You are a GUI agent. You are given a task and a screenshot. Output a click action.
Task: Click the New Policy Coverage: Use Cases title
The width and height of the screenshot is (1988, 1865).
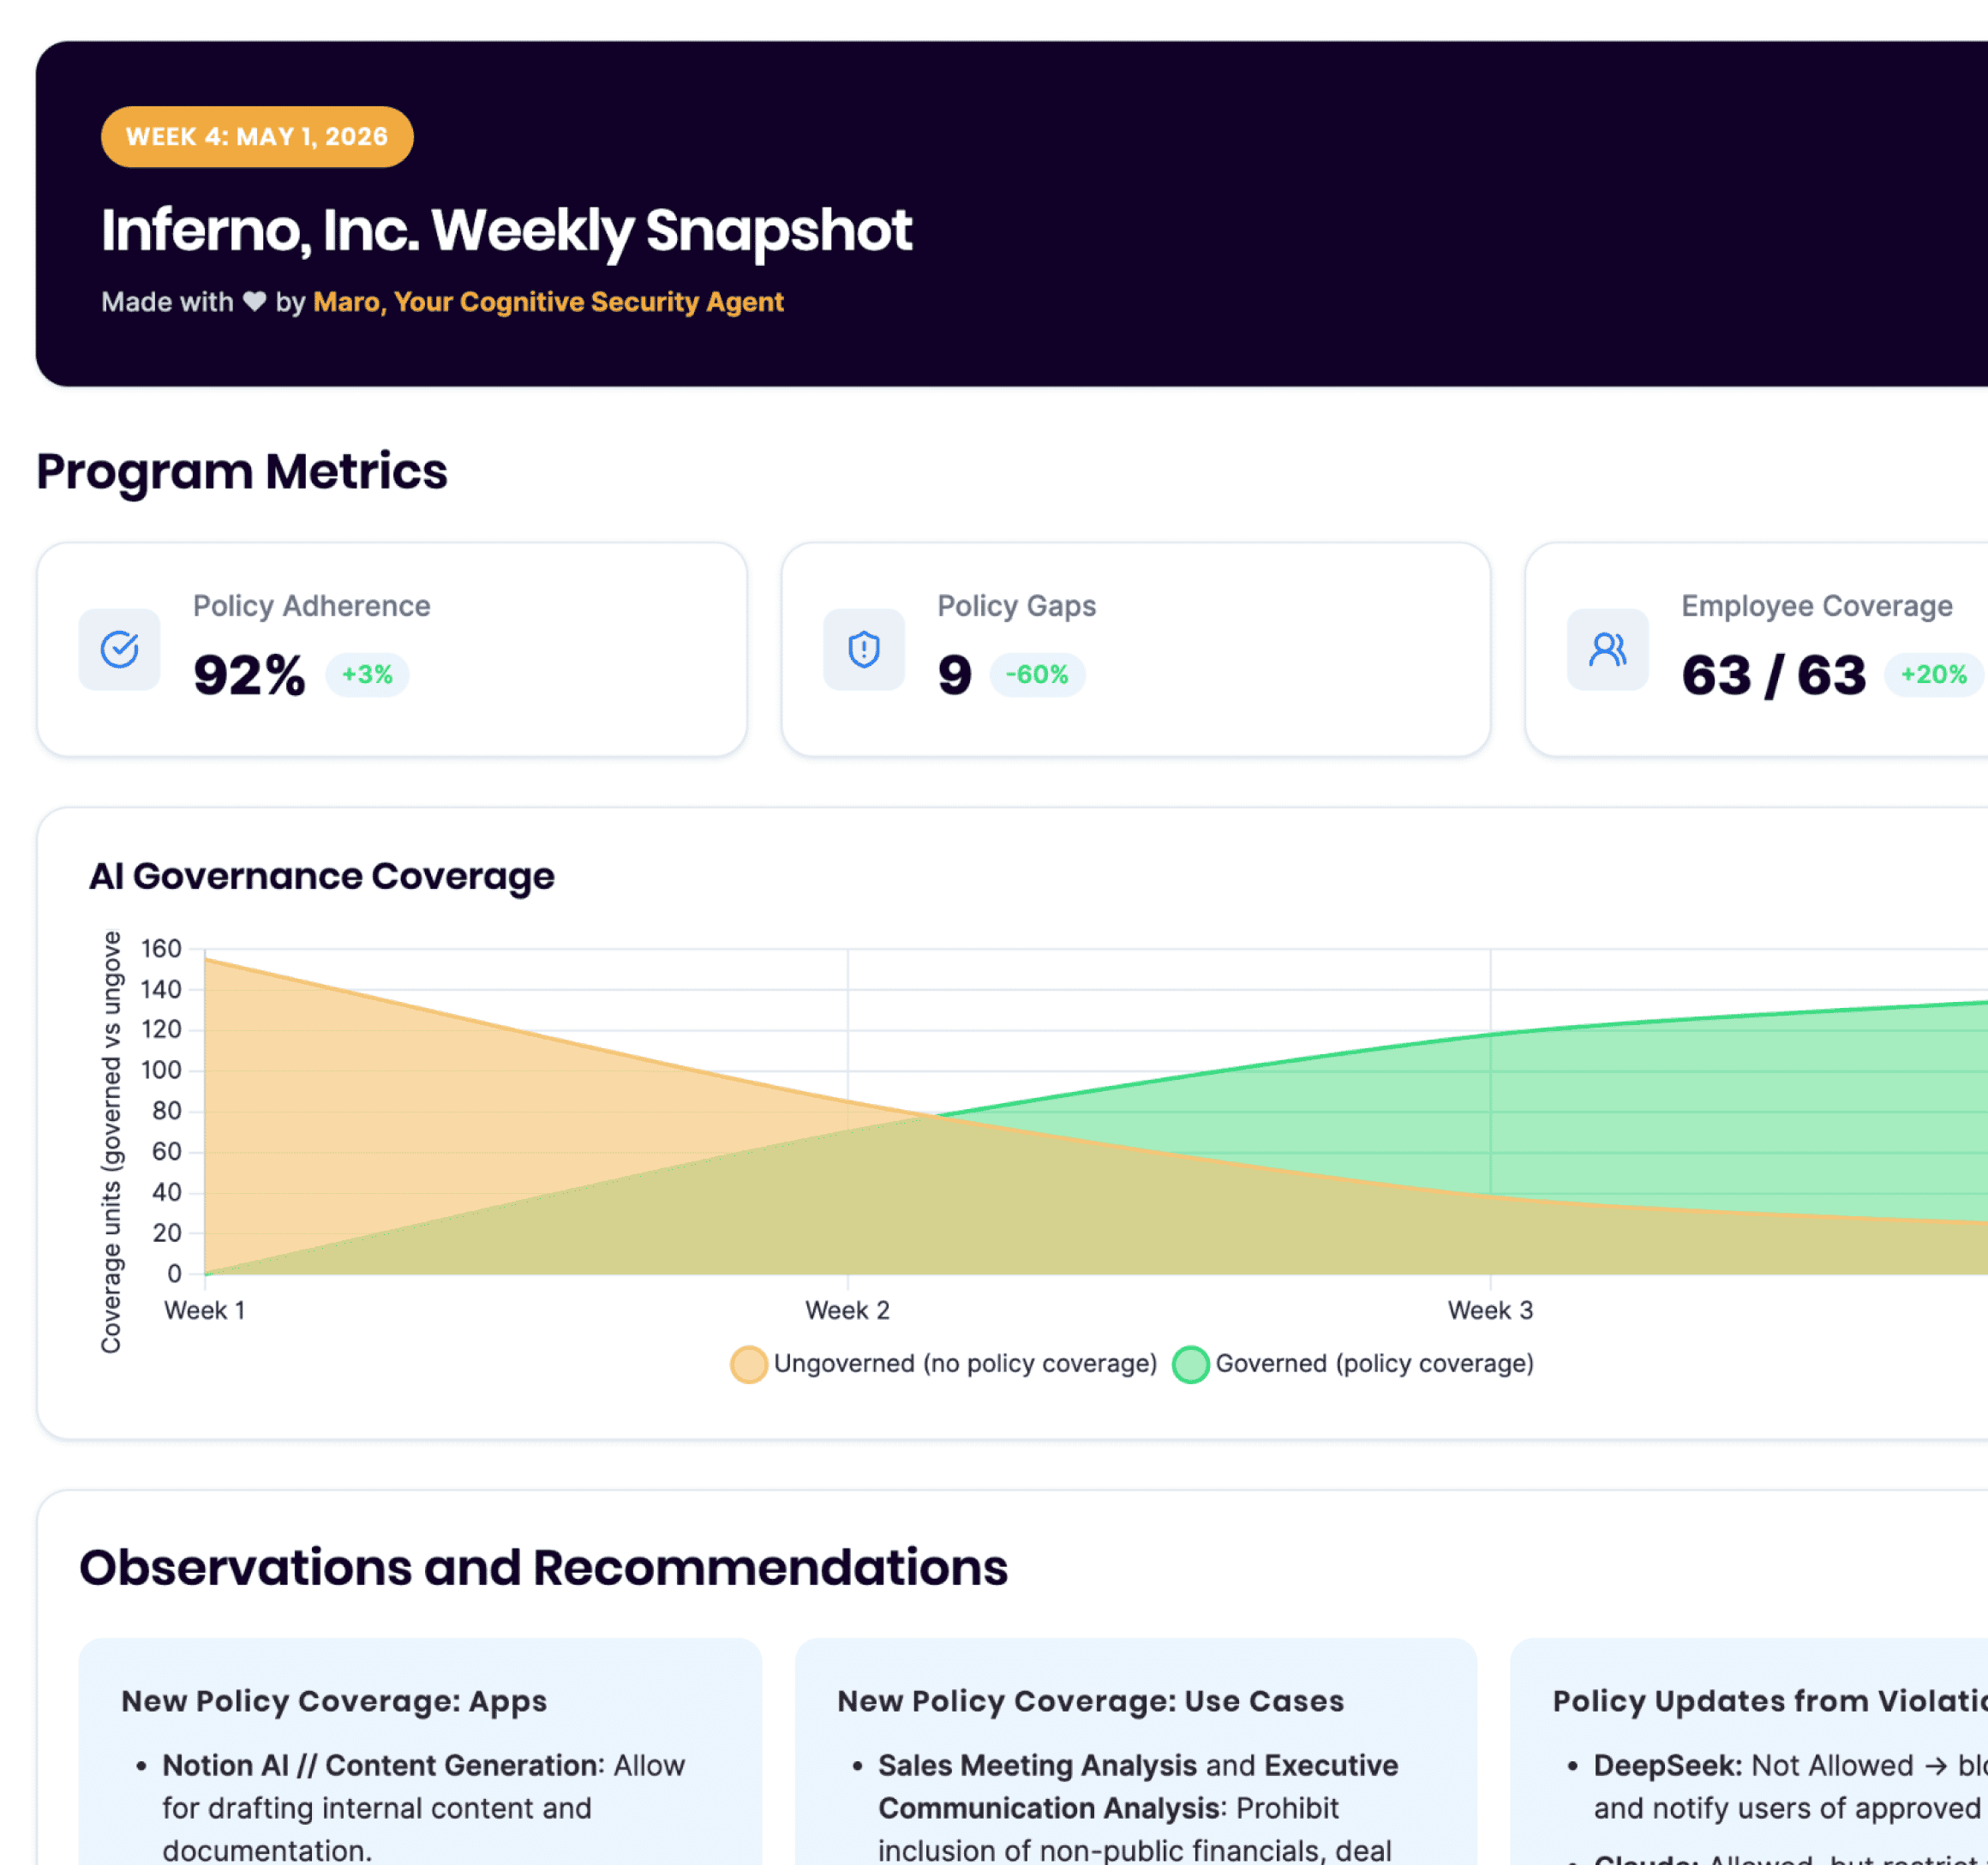point(1090,1701)
